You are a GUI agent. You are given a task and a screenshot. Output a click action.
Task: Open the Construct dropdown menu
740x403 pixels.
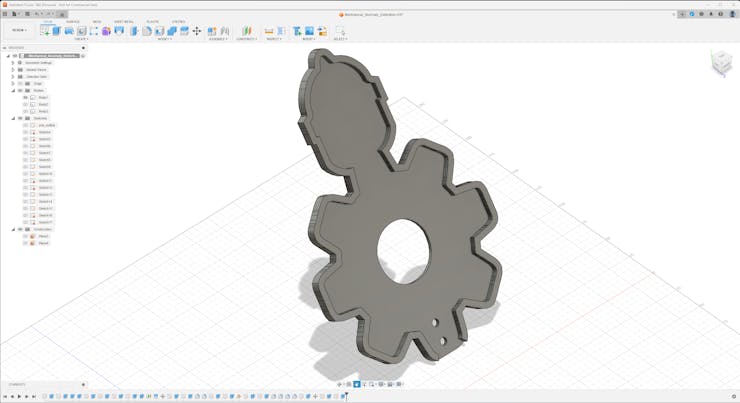(246, 39)
